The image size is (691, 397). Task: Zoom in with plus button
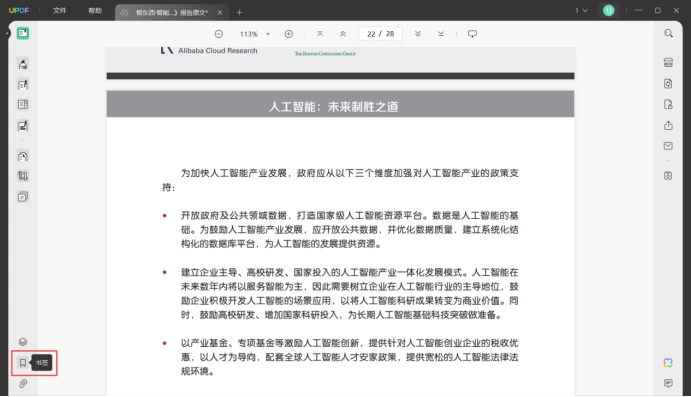(x=289, y=34)
